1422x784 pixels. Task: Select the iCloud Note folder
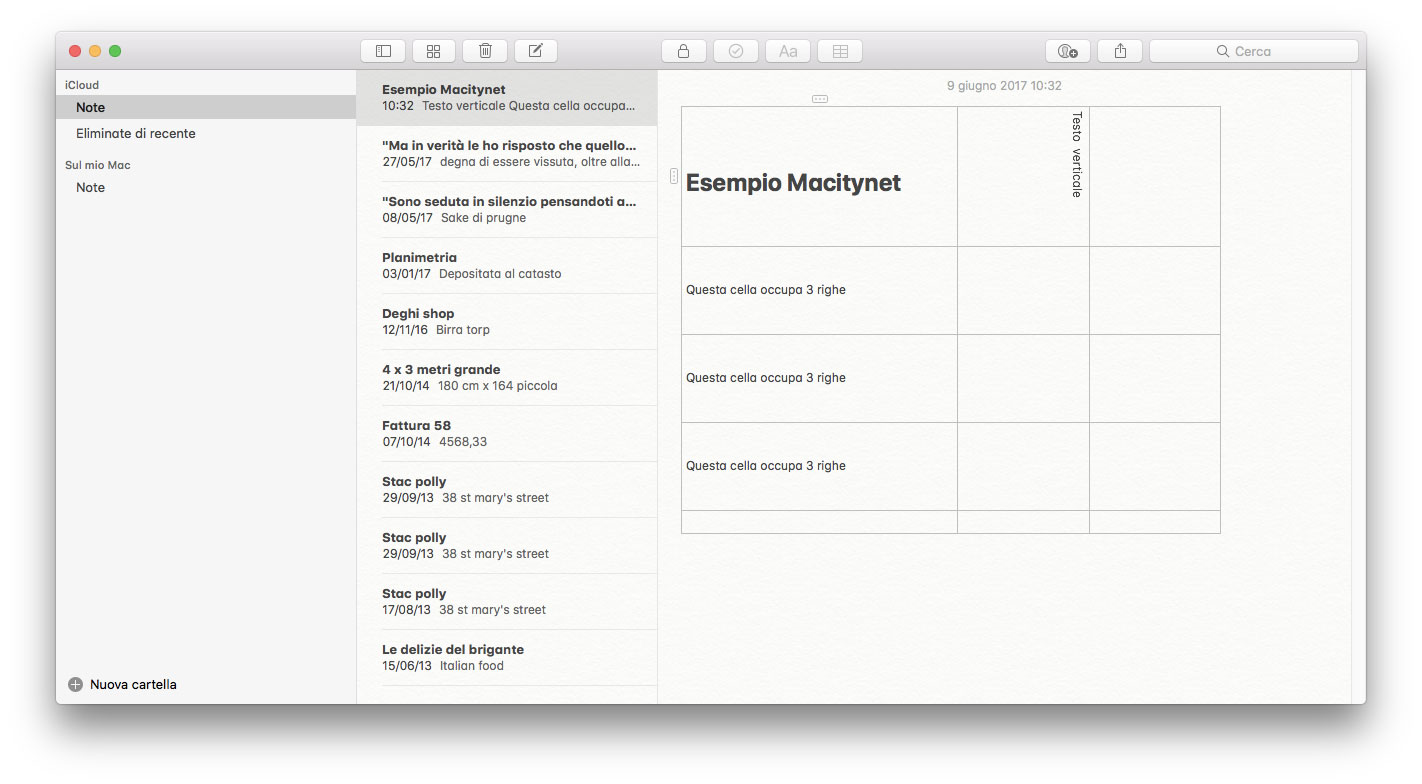(206, 107)
